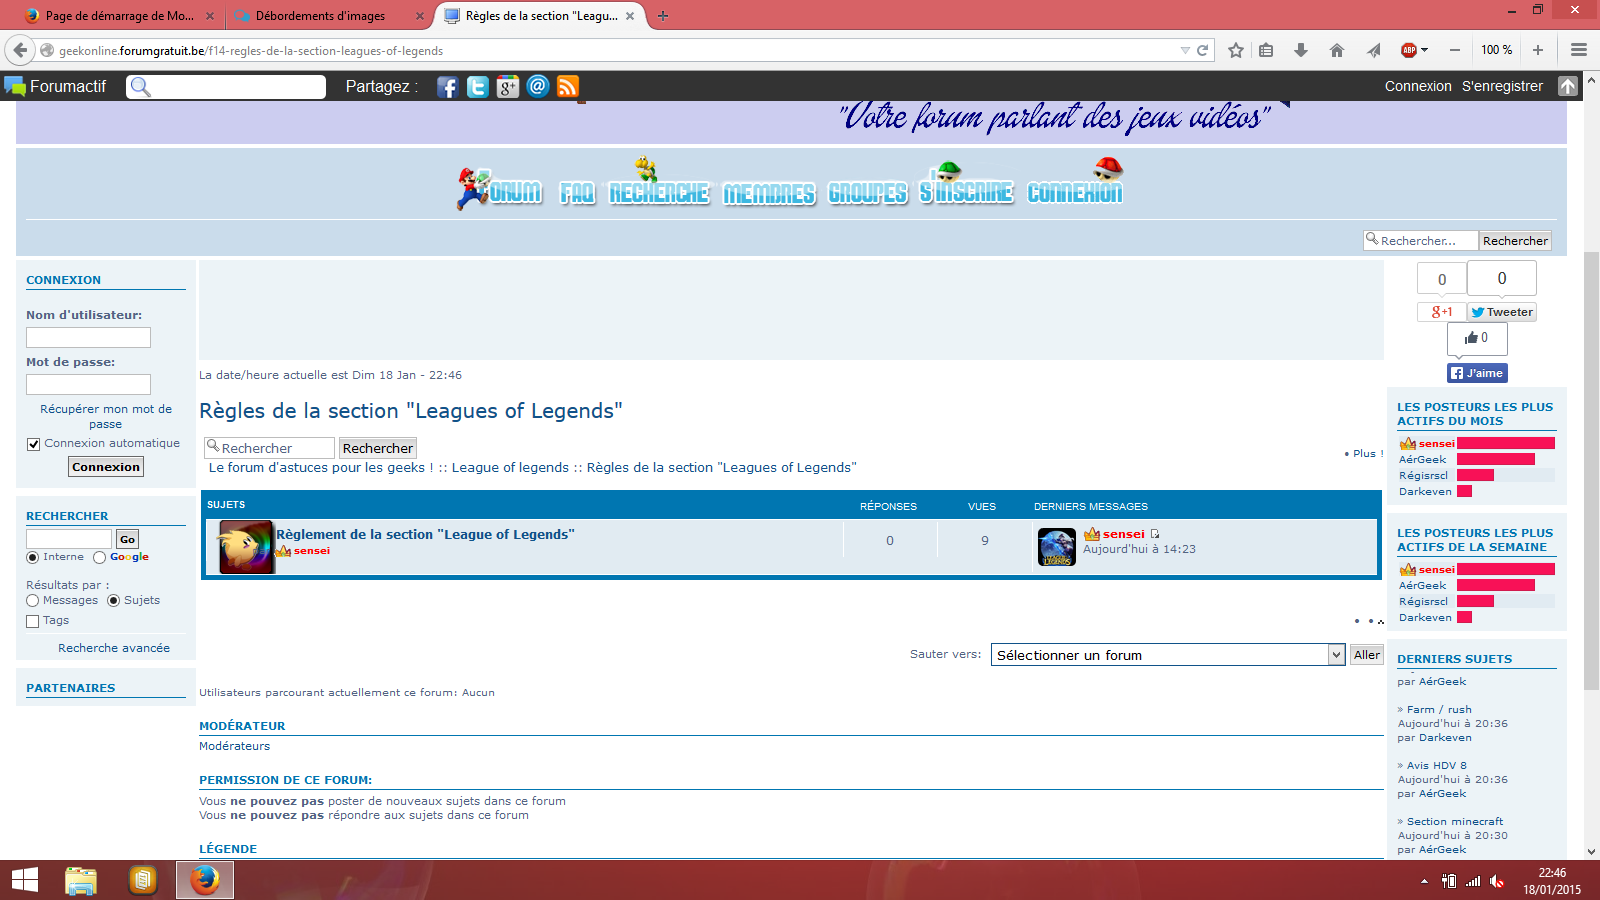Click the sidebar Connexion login button

pyautogui.click(x=106, y=467)
